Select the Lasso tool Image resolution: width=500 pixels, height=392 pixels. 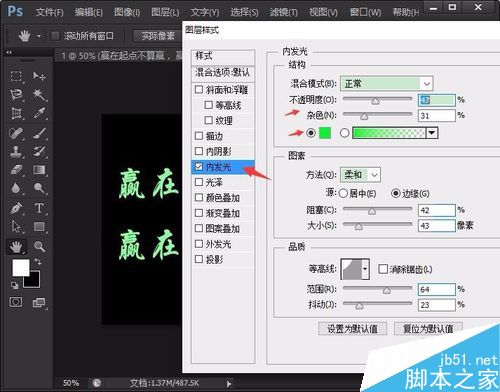[16, 95]
